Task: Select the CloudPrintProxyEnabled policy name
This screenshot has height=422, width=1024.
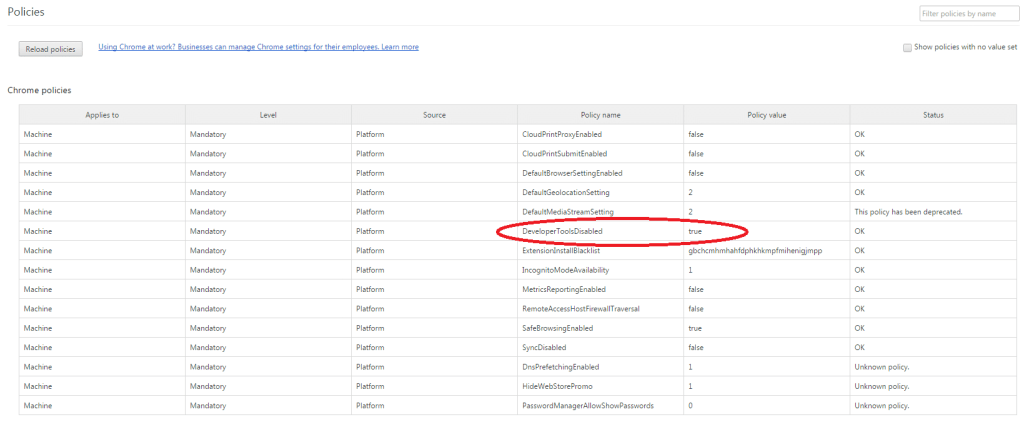Action: [x=562, y=134]
